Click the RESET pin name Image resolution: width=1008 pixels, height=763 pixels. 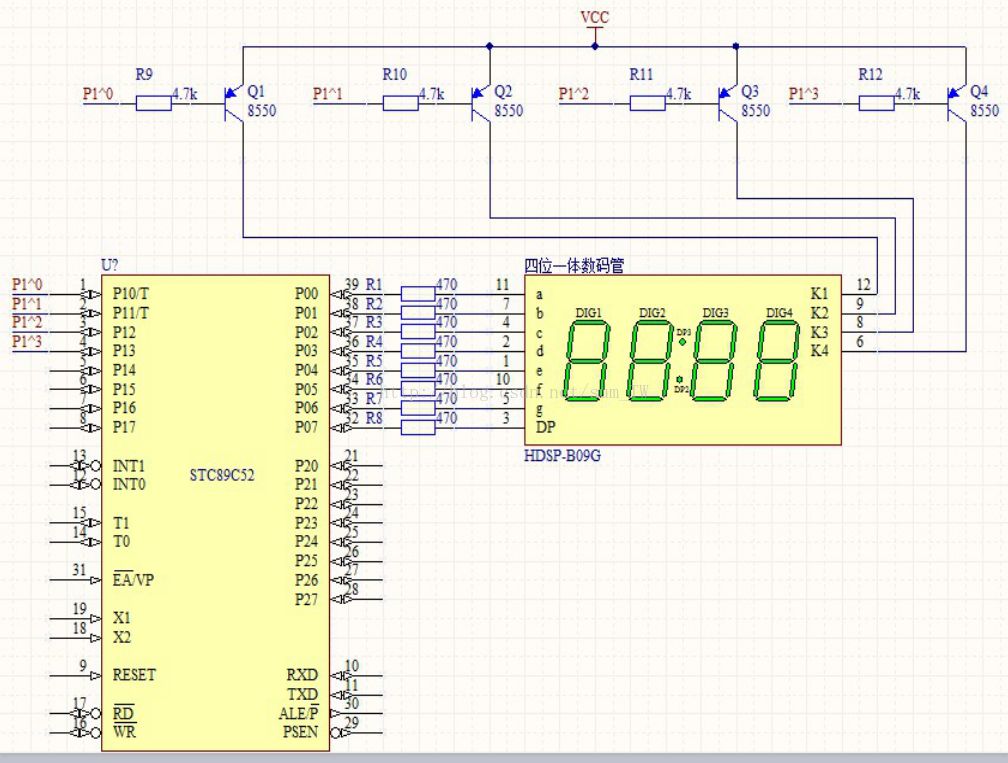(134, 675)
